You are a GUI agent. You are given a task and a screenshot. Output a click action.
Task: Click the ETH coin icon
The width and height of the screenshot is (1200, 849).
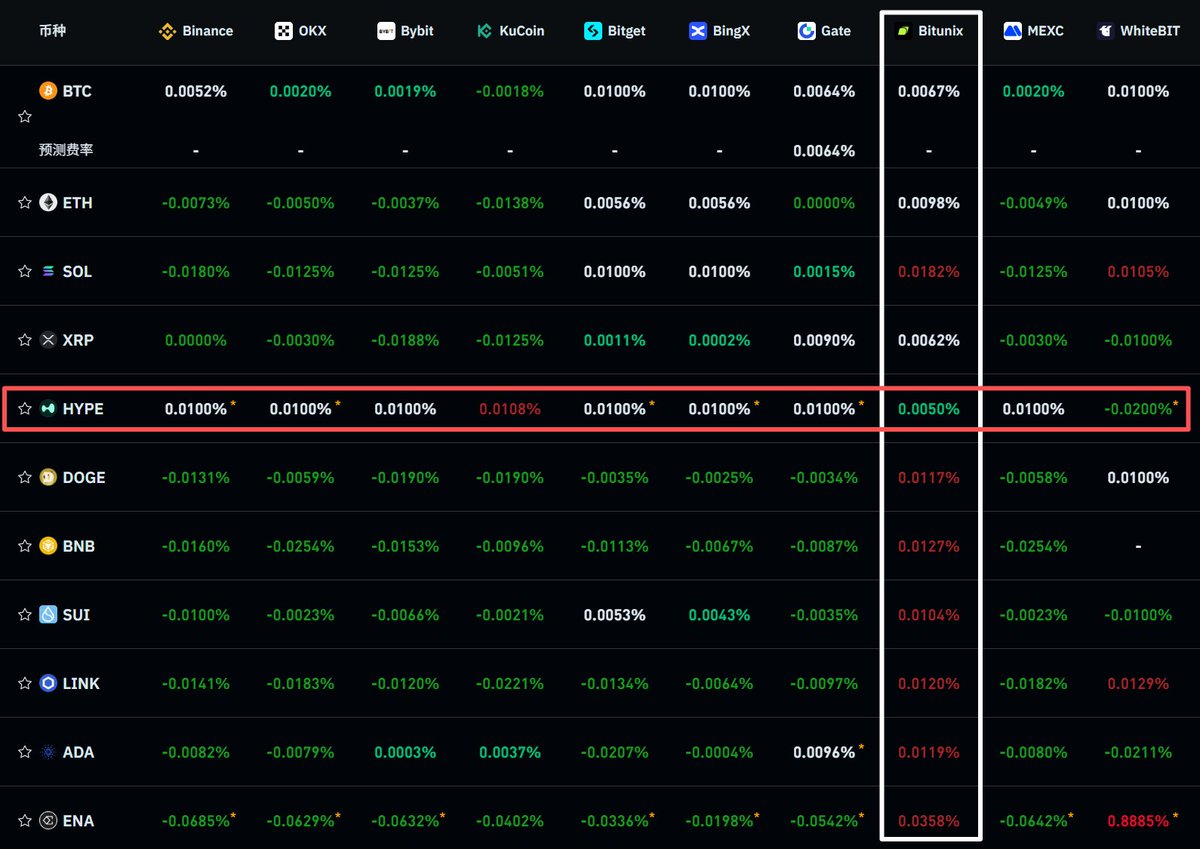48,203
